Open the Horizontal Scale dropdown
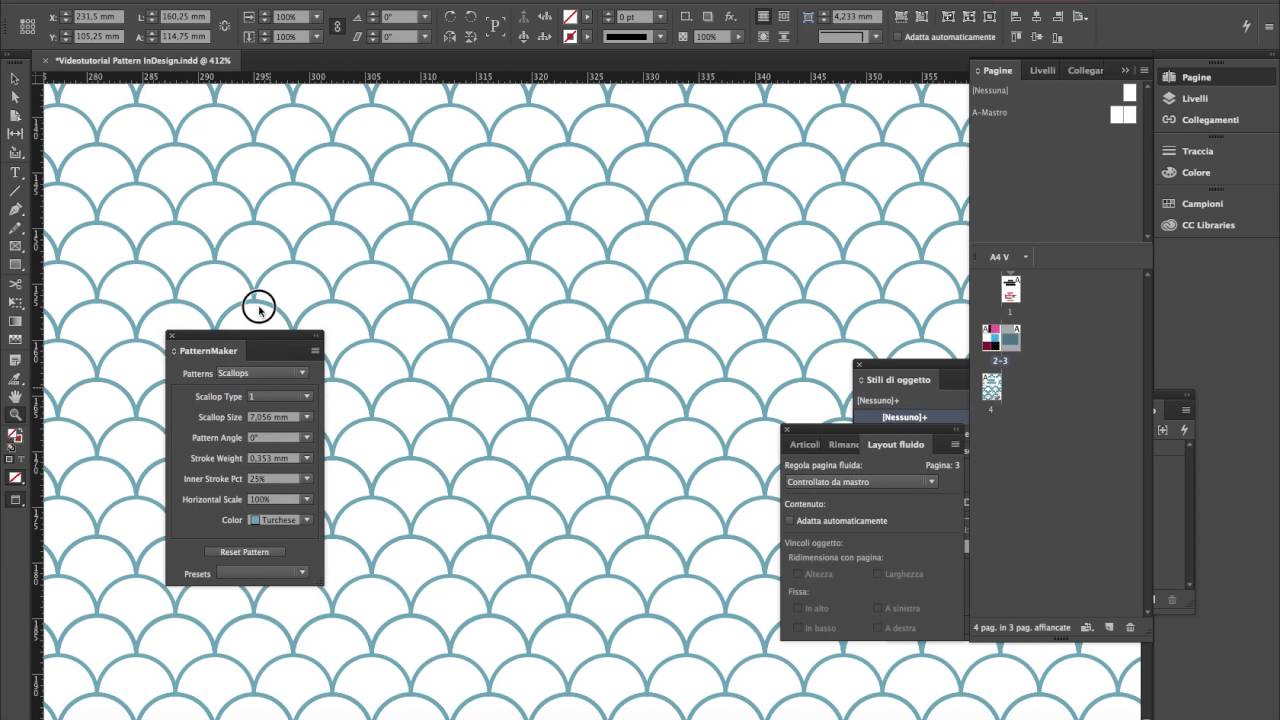The height and width of the screenshot is (720, 1280). [x=307, y=499]
